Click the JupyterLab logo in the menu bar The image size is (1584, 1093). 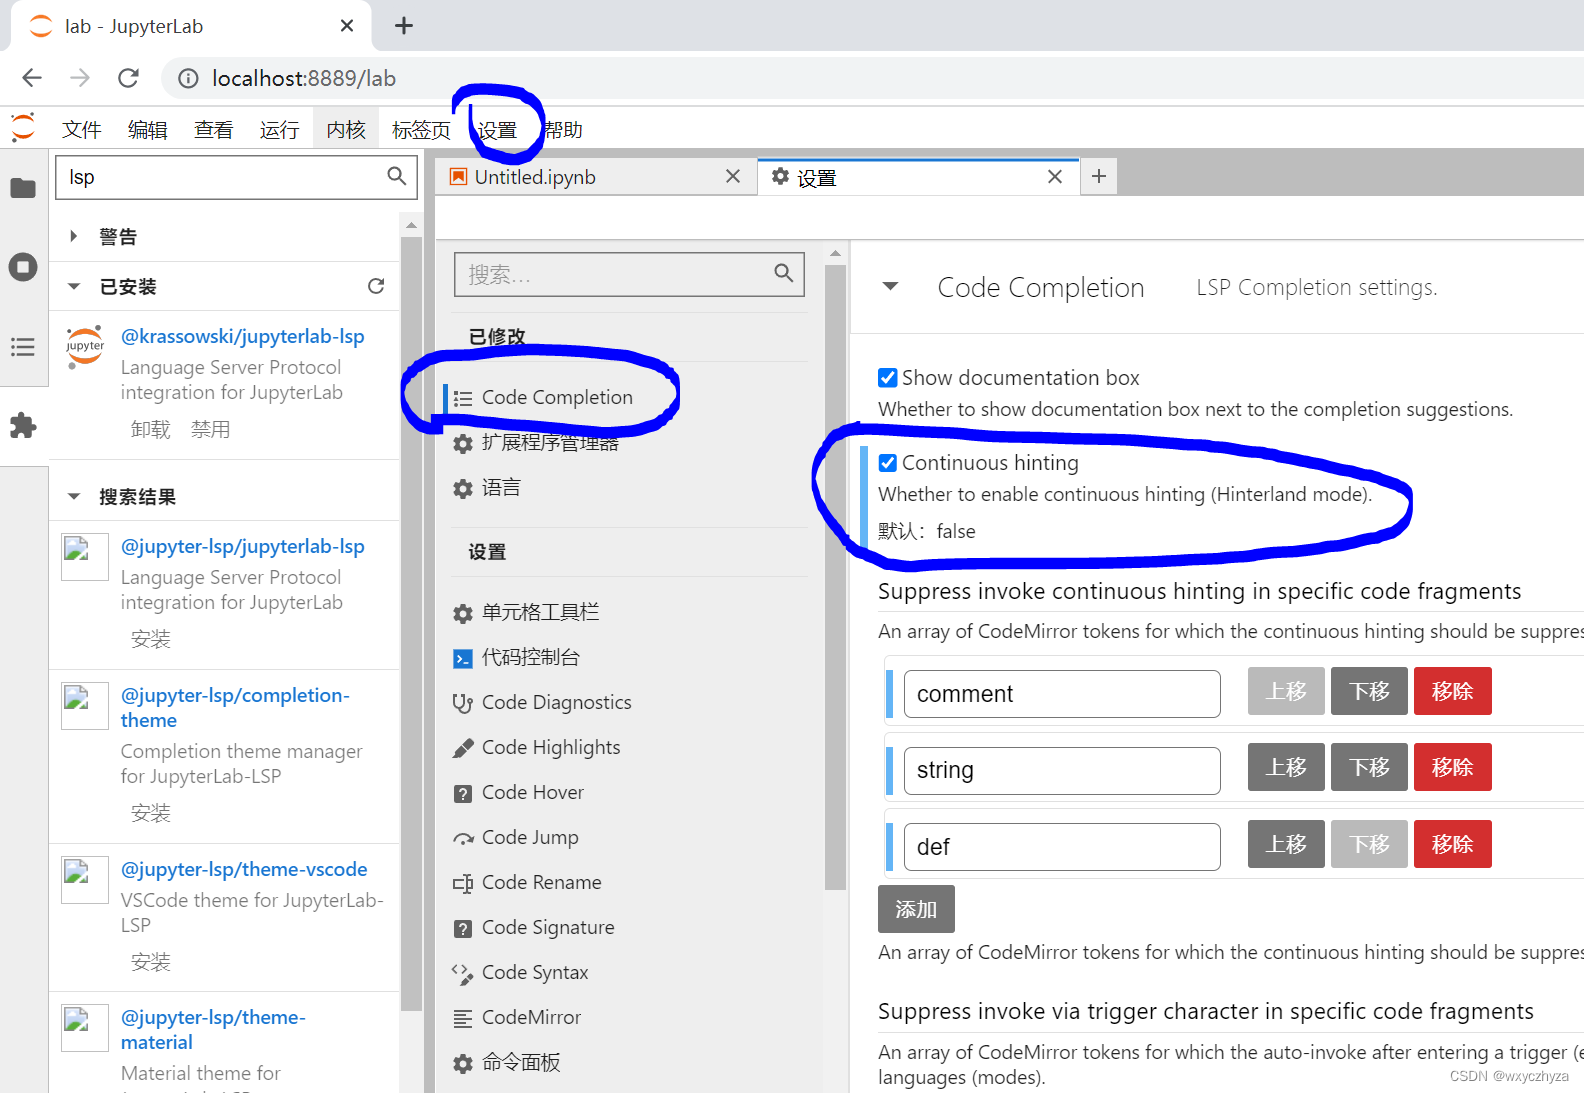(x=23, y=128)
